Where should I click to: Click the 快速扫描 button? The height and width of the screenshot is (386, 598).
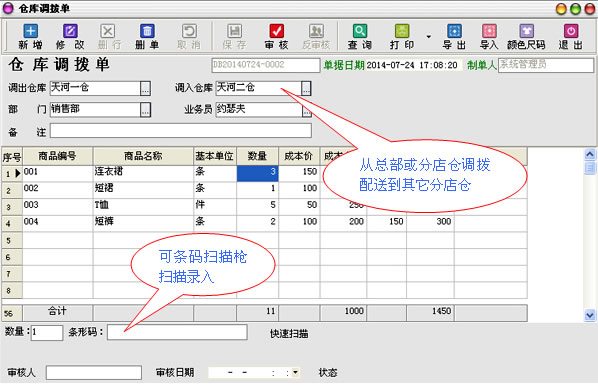coord(289,334)
